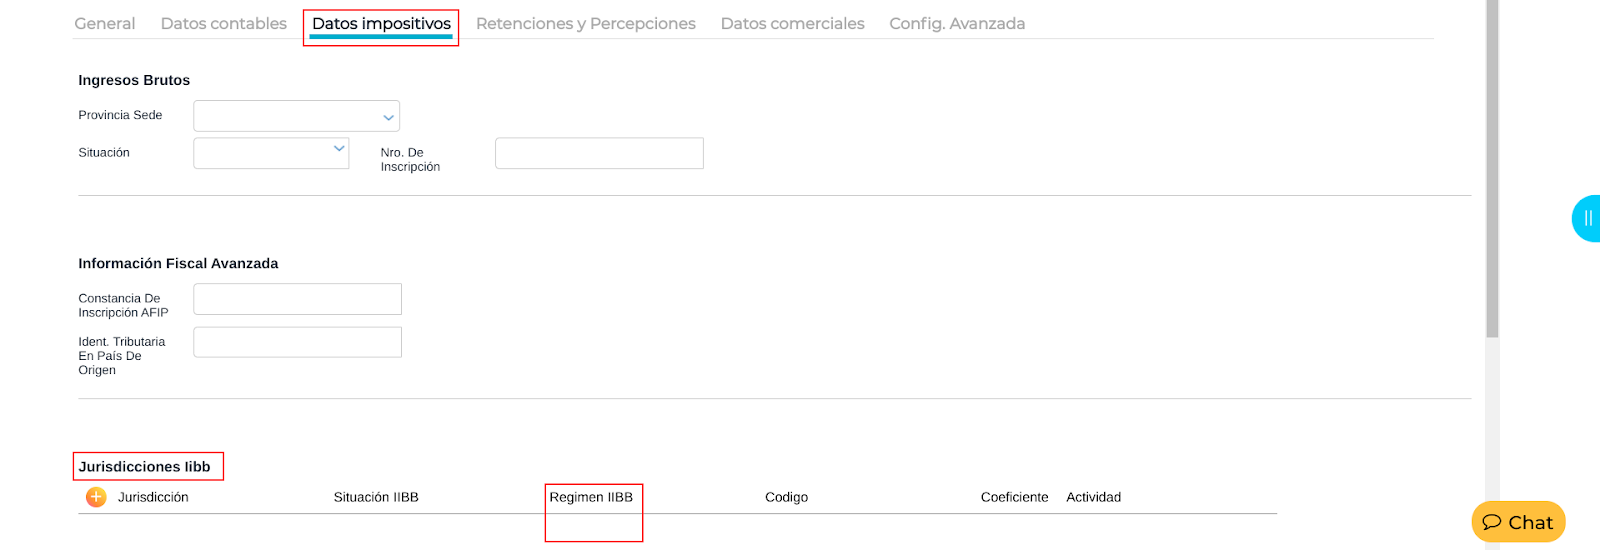The height and width of the screenshot is (550, 1600).
Task: Click the Codigo column header
Action: [786, 497]
